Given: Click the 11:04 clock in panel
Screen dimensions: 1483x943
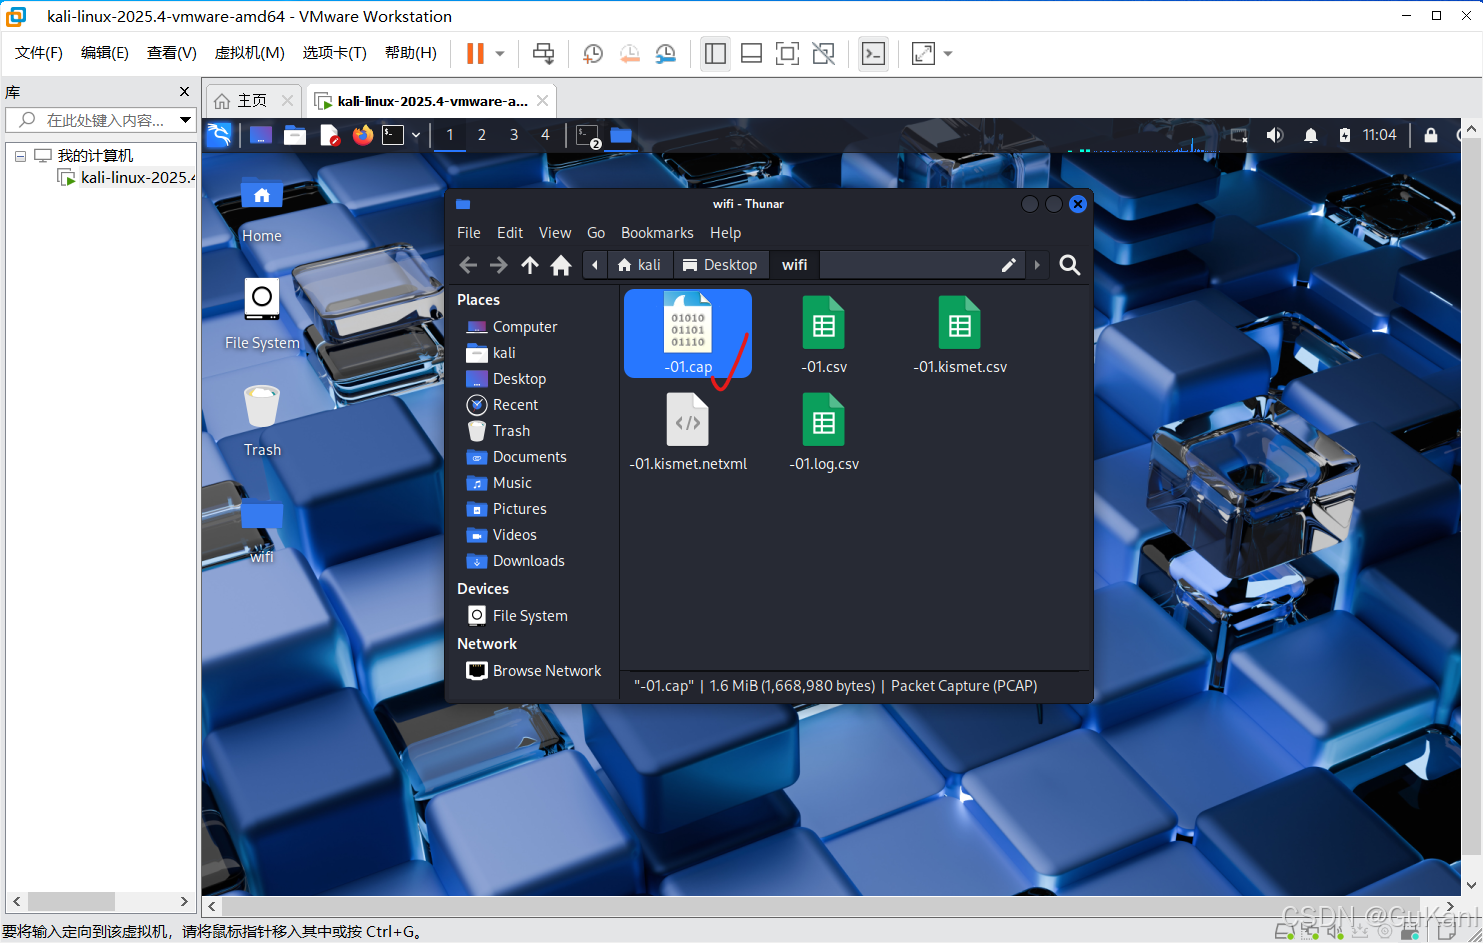Looking at the screenshot, I should [x=1379, y=135].
